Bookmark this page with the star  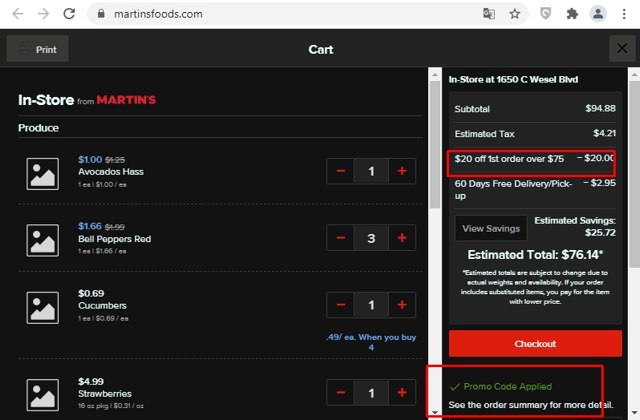[x=515, y=14]
